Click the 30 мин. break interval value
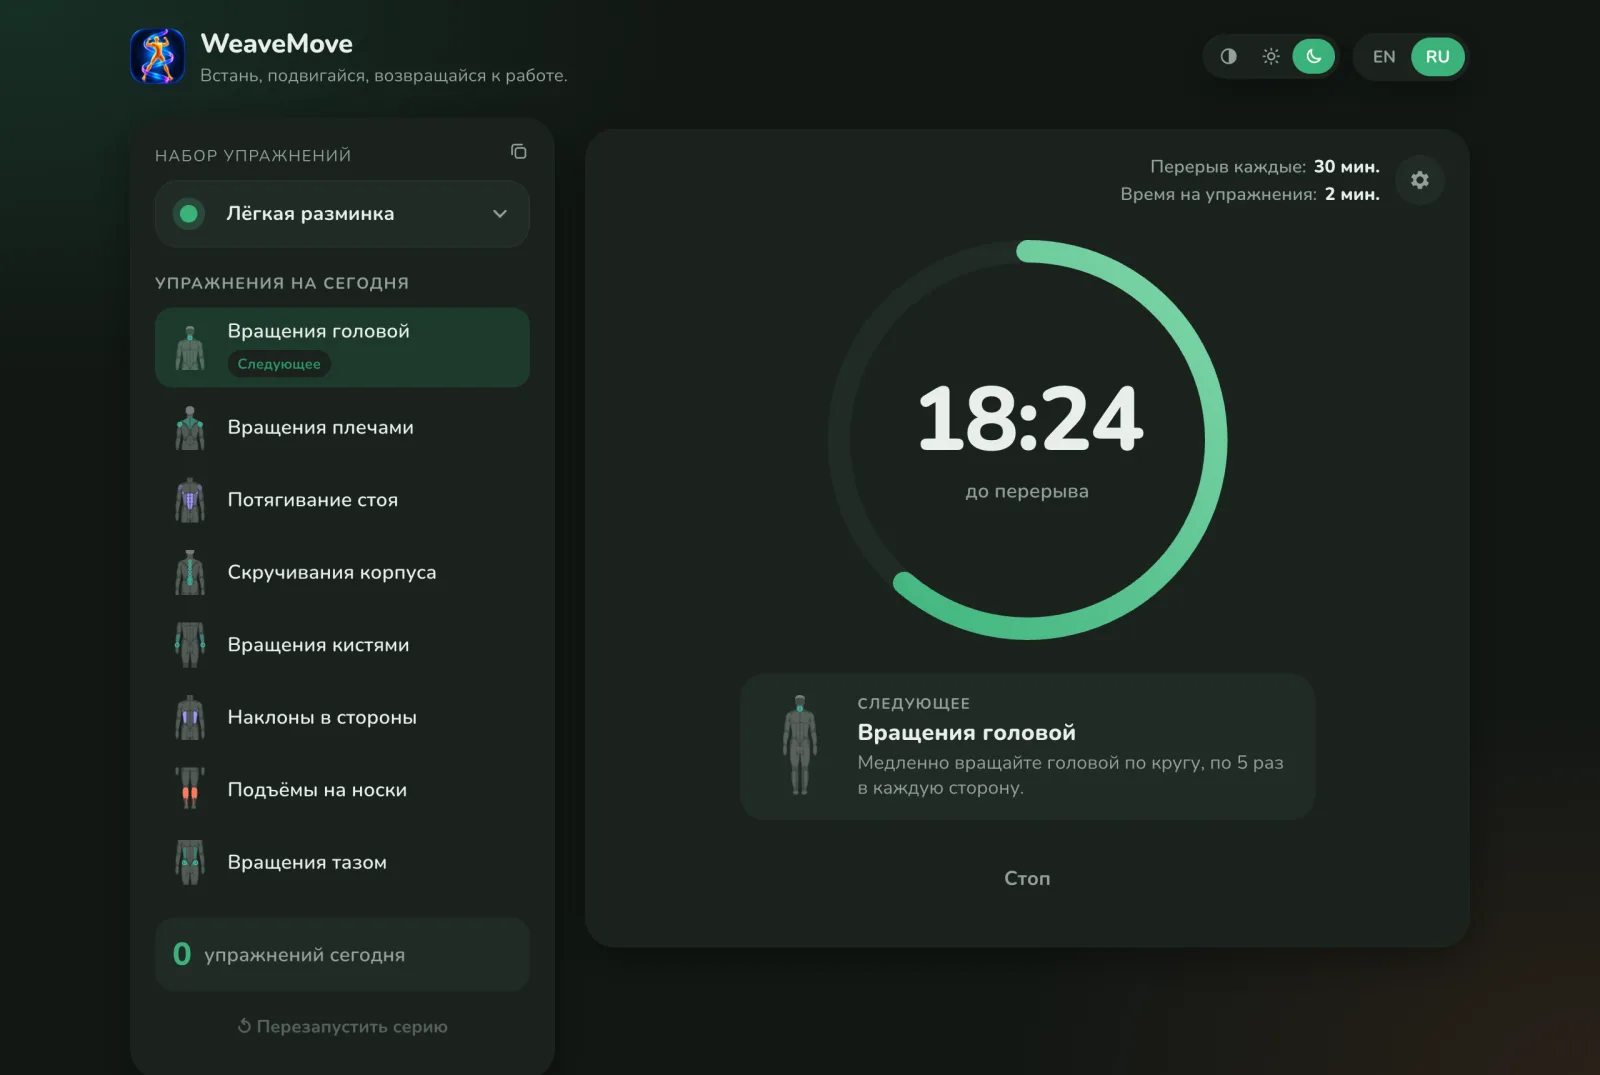This screenshot has height=1075, width=1600. coord(1346,167)
